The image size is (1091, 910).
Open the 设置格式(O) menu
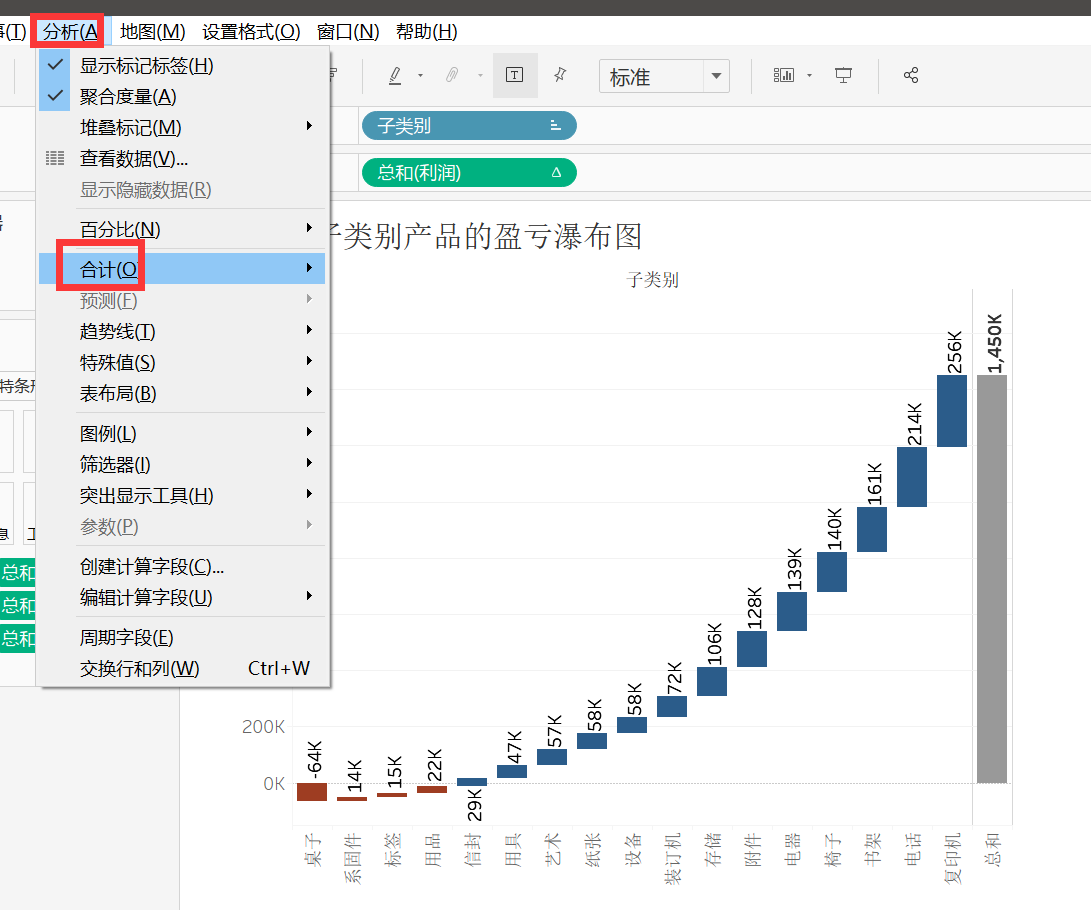(251, 31)
